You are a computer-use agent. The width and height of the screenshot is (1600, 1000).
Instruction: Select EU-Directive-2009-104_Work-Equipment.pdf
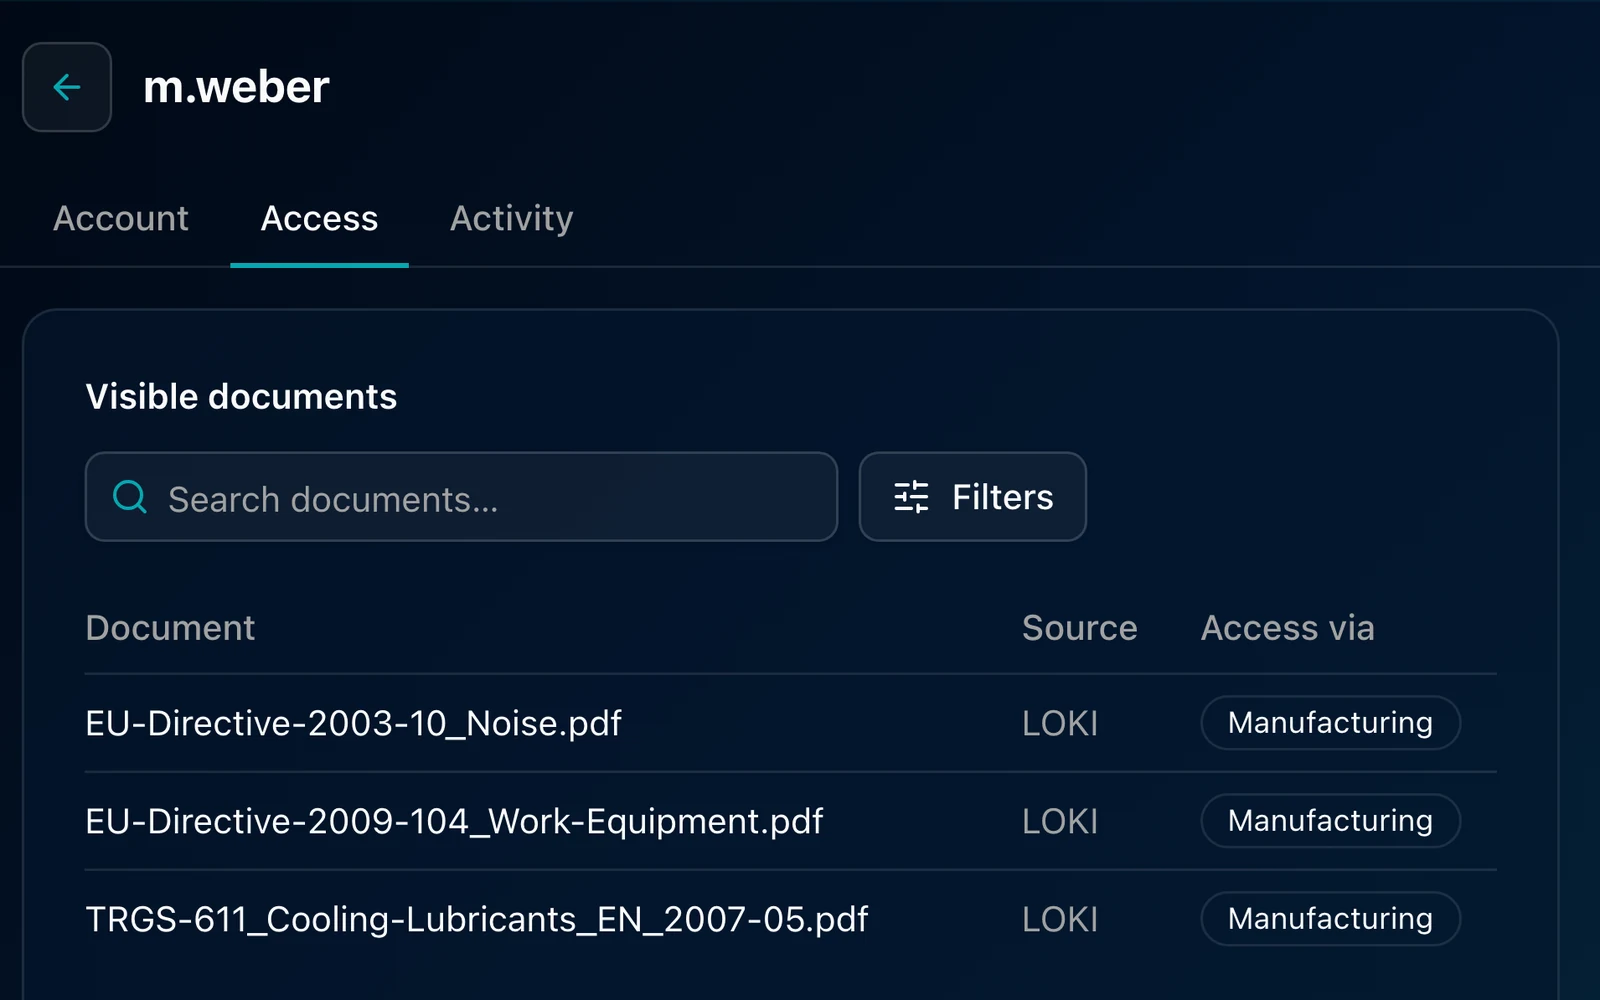454,821
